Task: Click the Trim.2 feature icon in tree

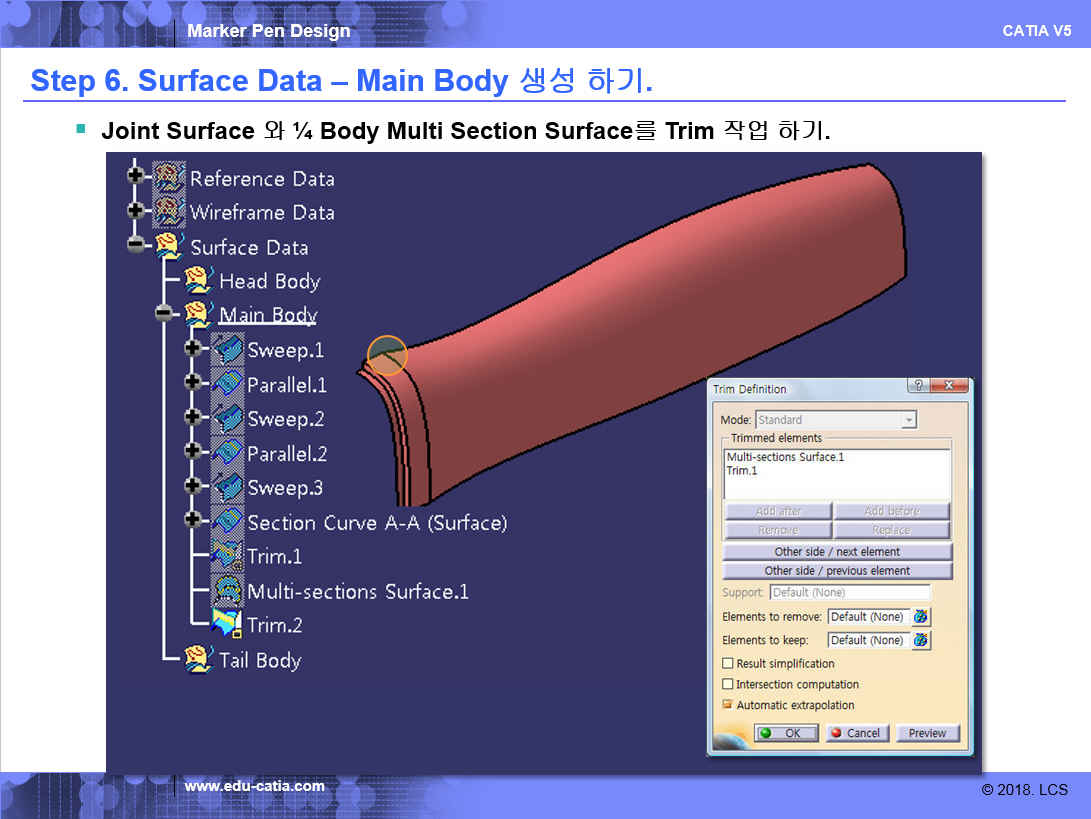Action: 228,624
